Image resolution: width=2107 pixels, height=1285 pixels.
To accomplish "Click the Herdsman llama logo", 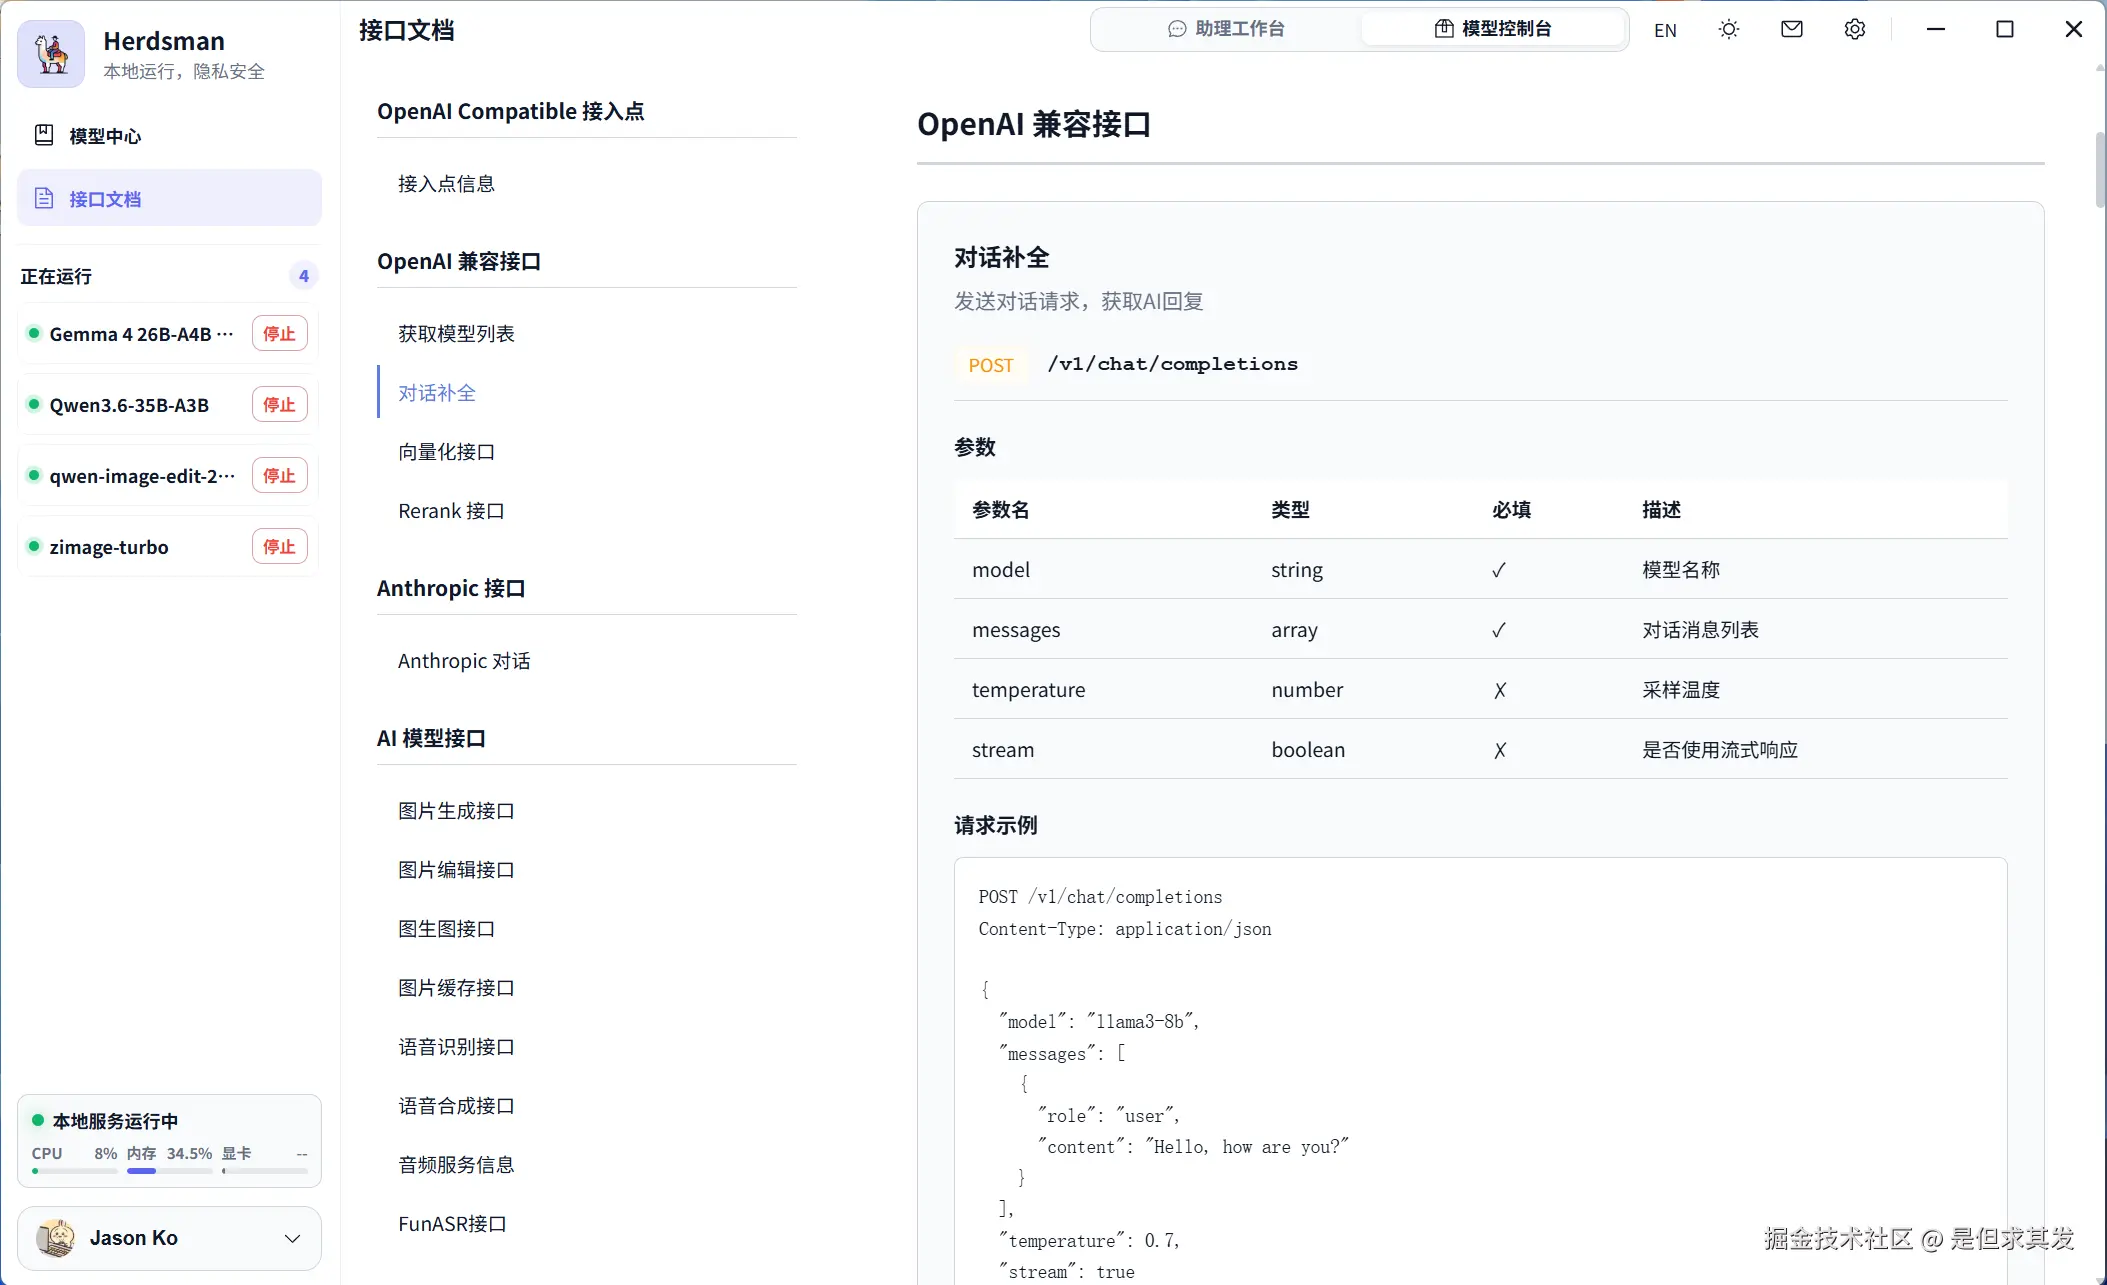I will tap(51, 54).
